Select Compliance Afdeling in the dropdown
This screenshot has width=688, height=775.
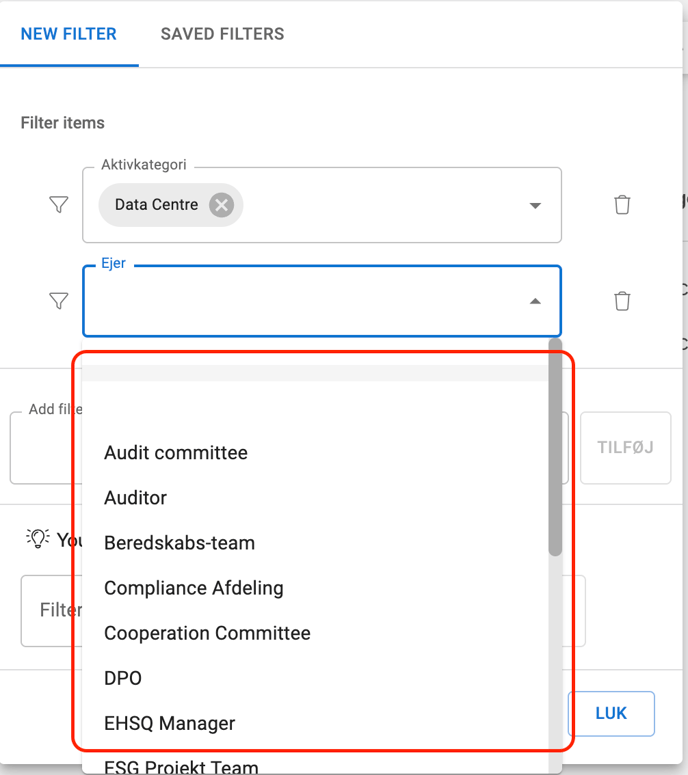[194, 588]
